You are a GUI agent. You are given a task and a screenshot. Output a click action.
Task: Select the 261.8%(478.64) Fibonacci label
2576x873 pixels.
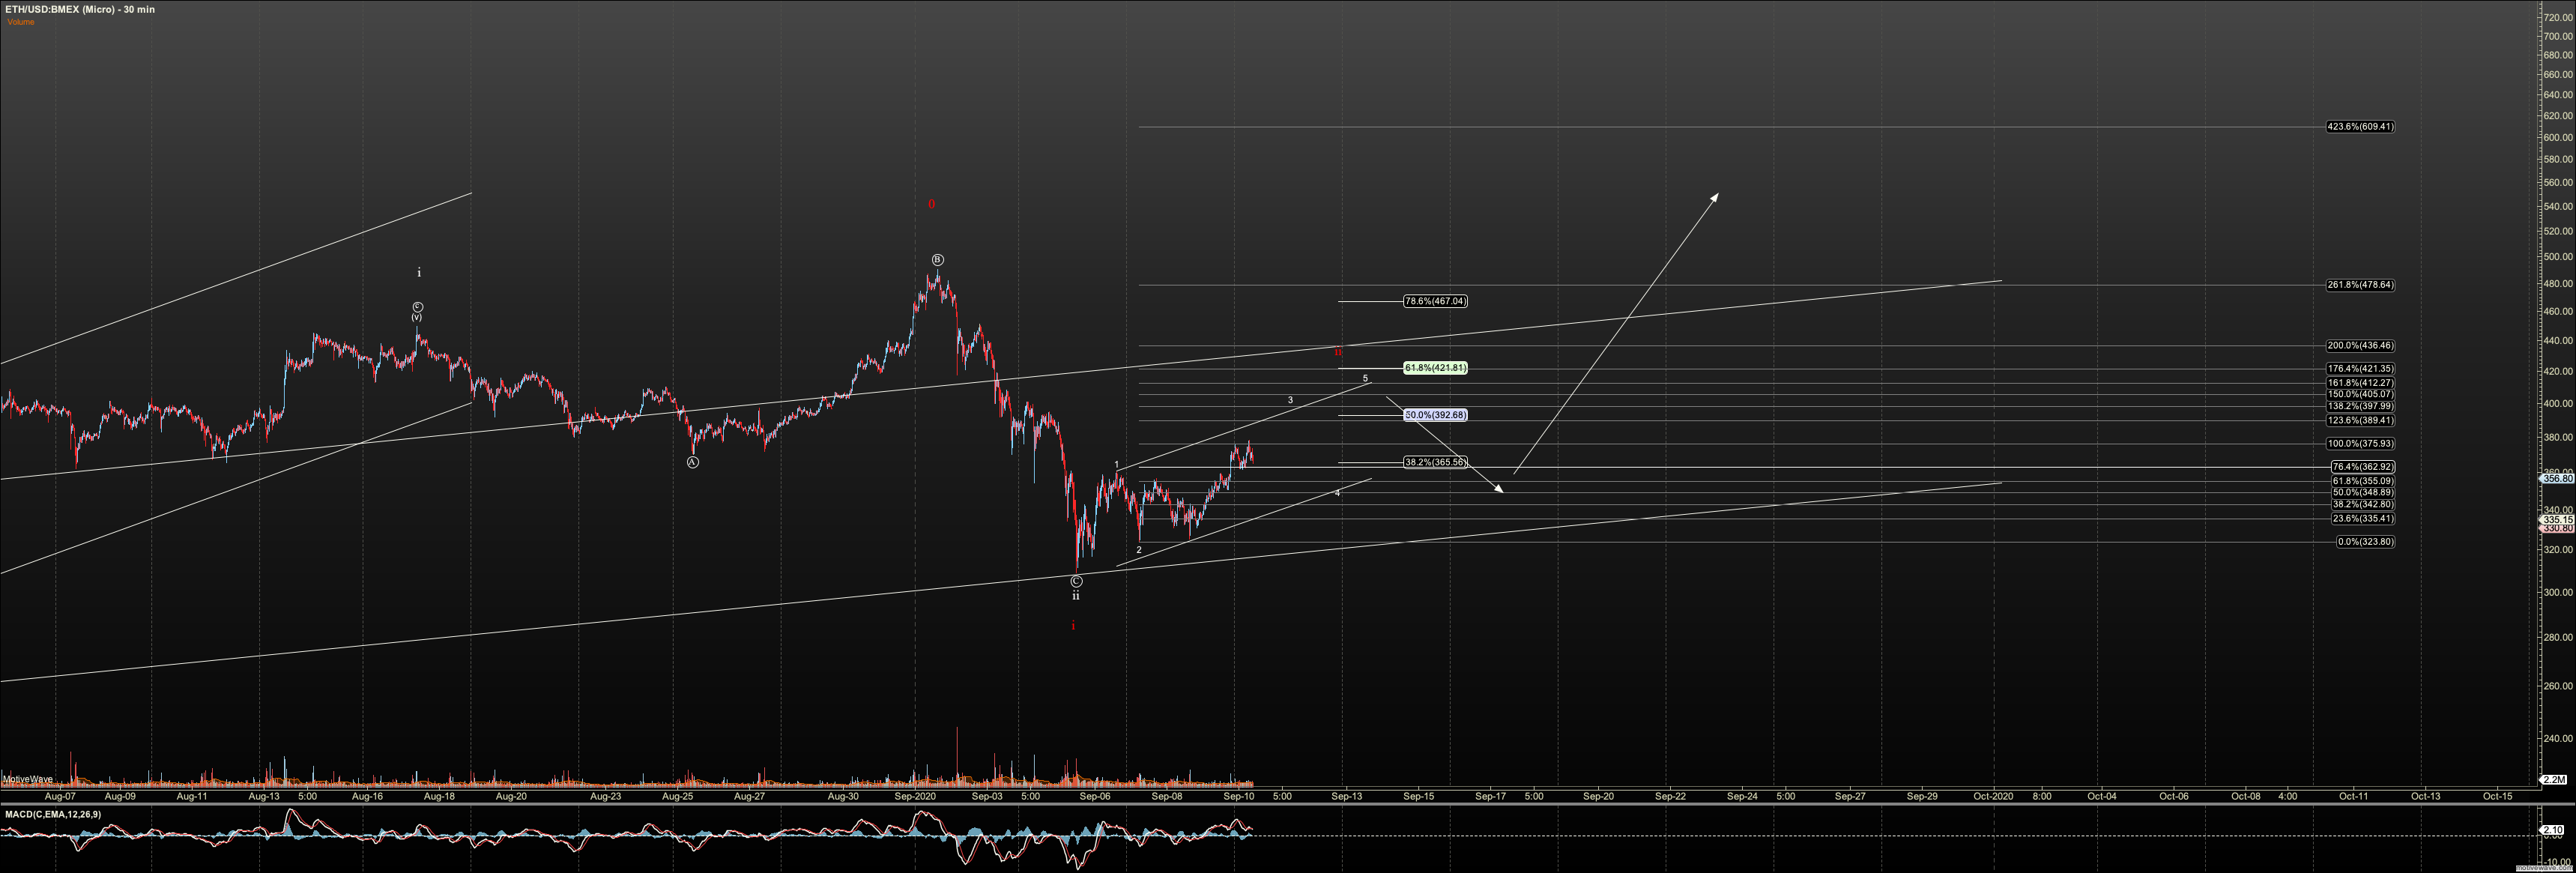[x=2360, y=285]
